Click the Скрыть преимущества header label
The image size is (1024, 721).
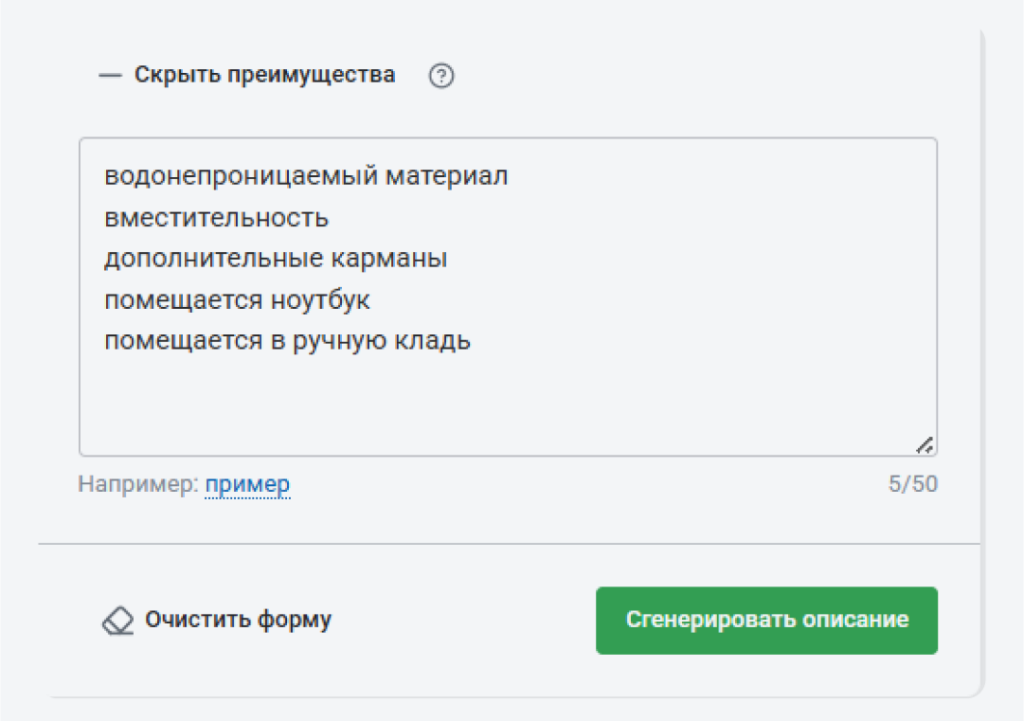tap(264, 74)
